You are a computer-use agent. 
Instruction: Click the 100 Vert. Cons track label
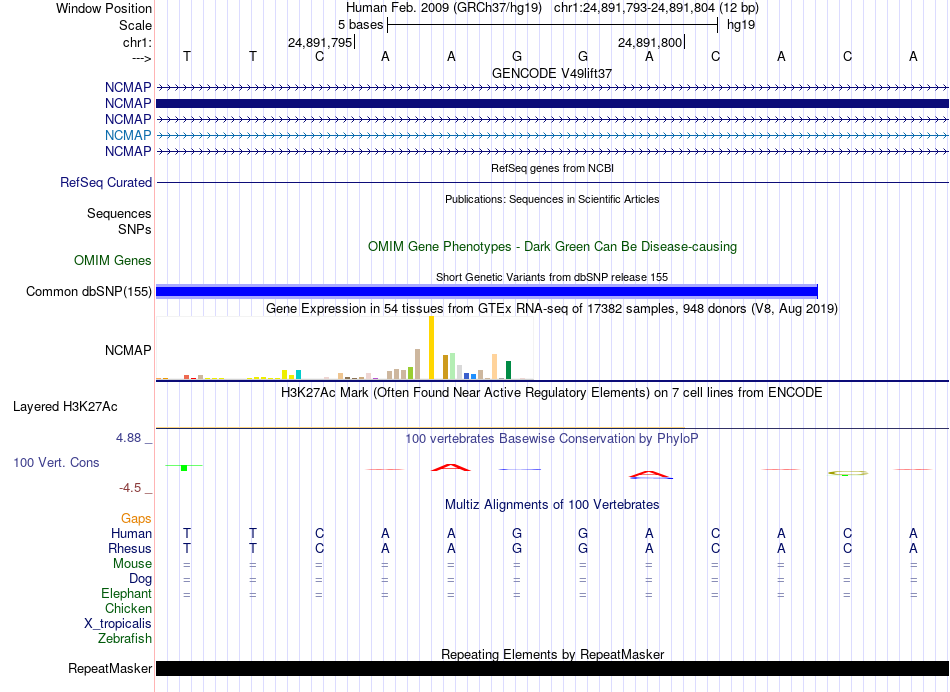tap(56, 463)
